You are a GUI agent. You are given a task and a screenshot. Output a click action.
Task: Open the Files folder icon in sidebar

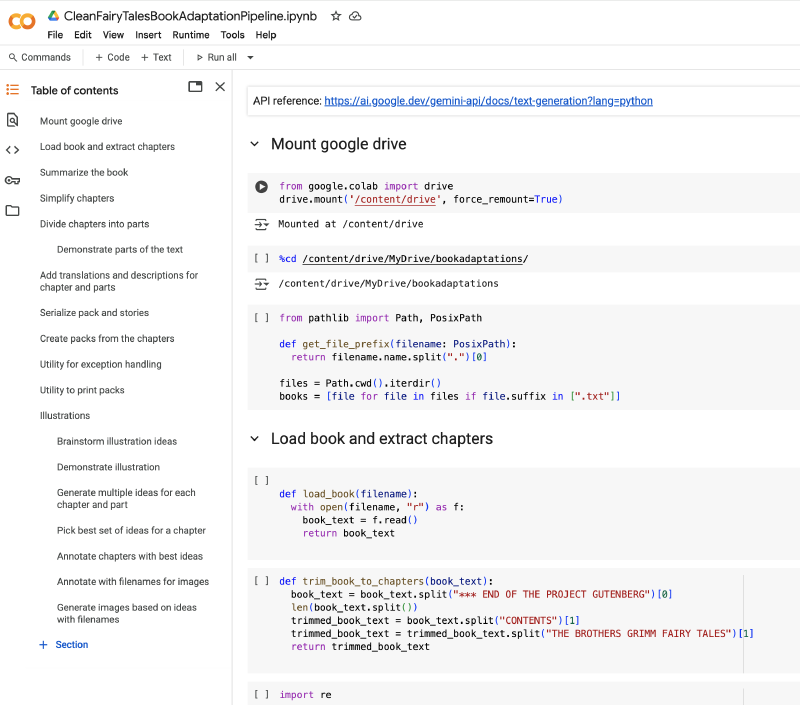coord(13,211)
